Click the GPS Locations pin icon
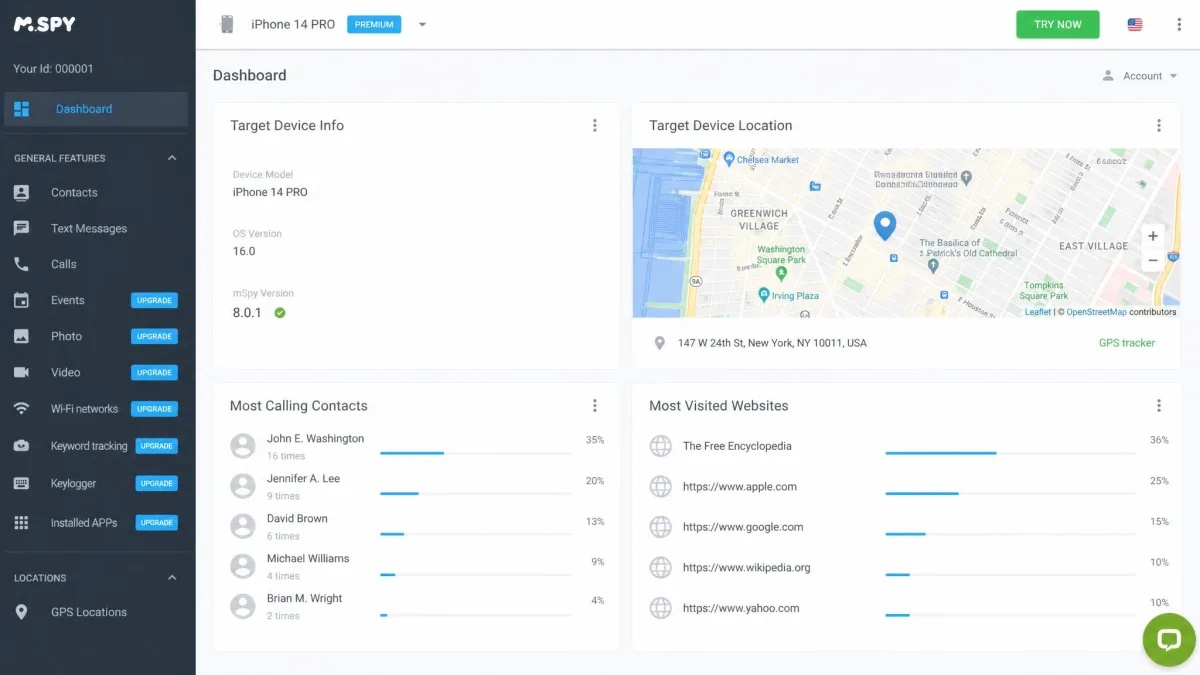 21,612
